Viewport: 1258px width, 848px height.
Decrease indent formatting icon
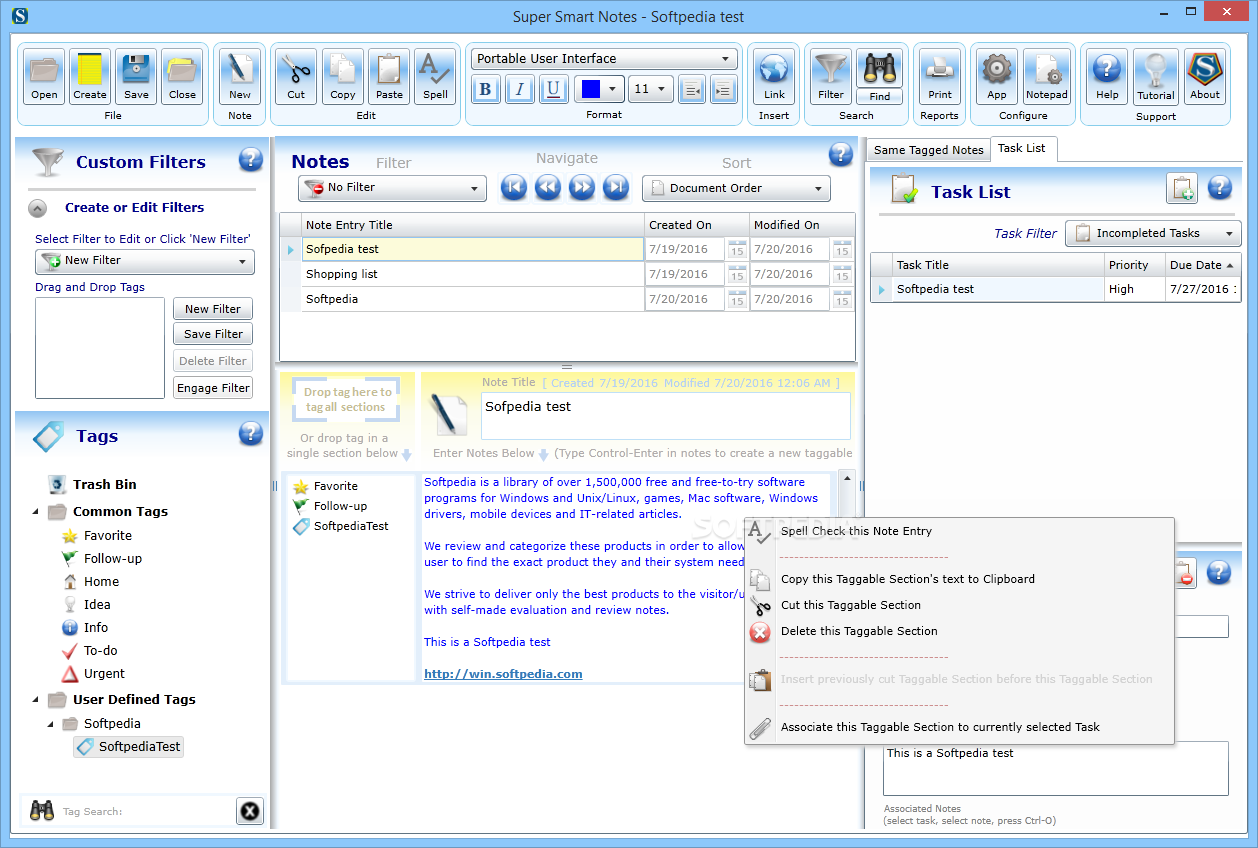click(692, 89)
